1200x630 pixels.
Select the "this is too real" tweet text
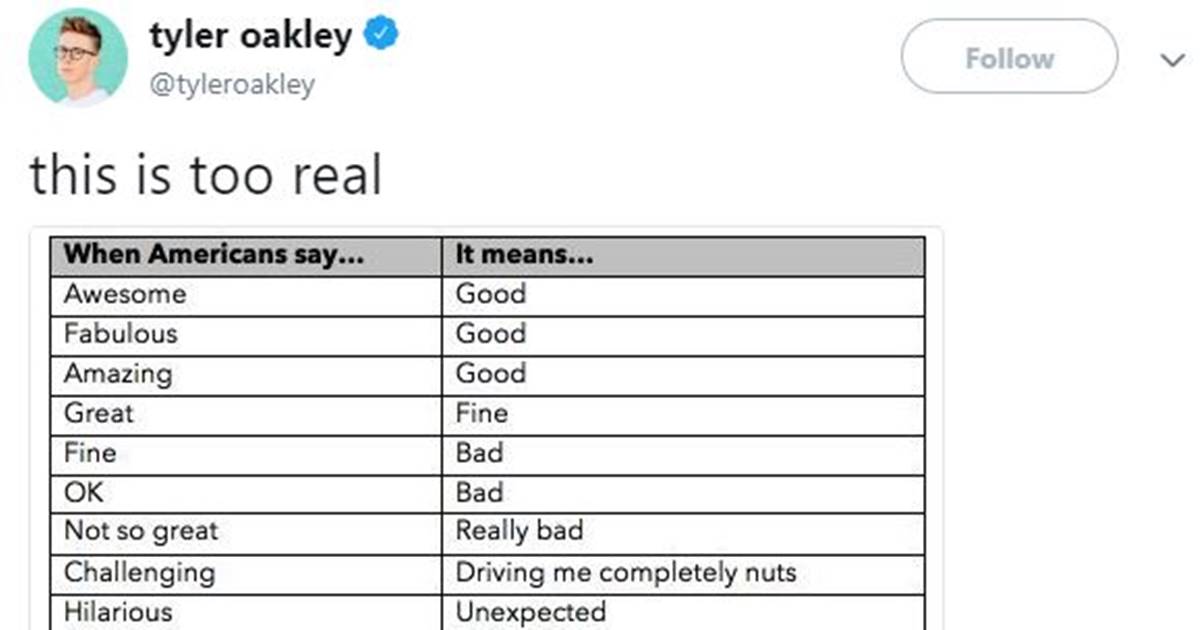tap(206, 174)
